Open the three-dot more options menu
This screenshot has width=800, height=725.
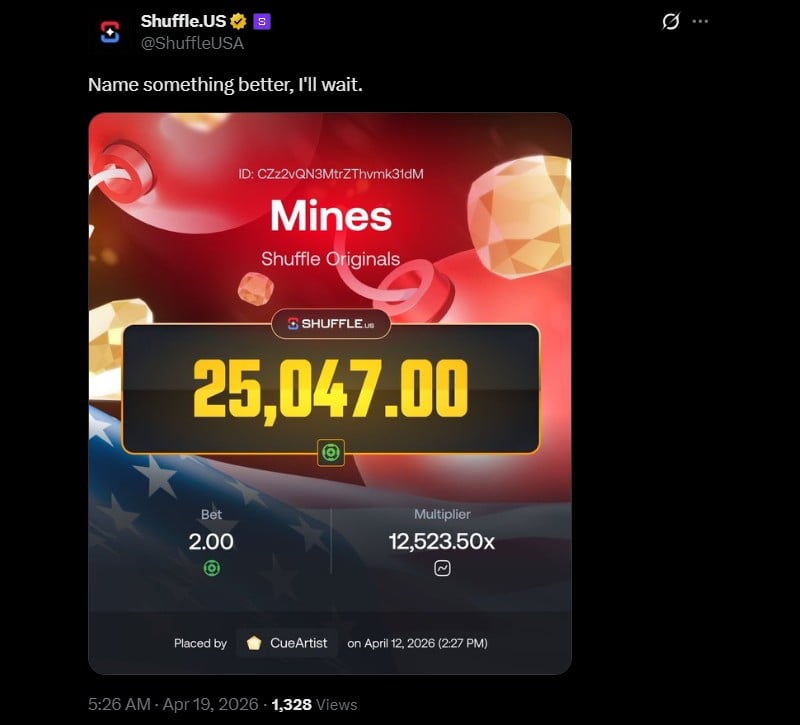(700, 21)
